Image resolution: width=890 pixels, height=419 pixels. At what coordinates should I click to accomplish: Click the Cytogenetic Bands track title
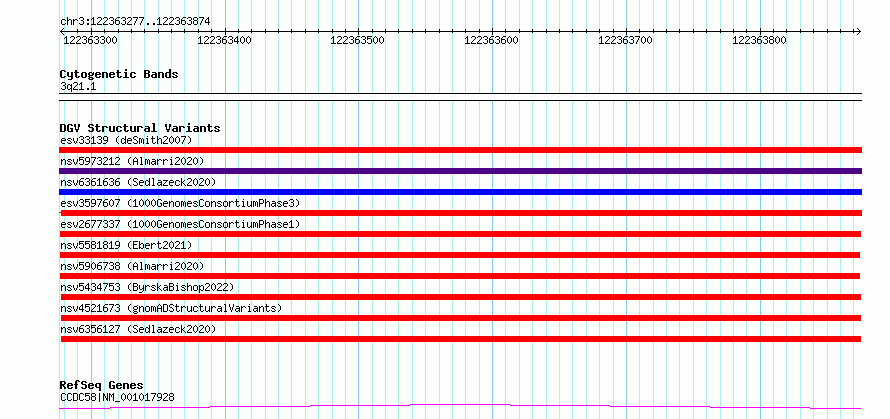point(119,74)
